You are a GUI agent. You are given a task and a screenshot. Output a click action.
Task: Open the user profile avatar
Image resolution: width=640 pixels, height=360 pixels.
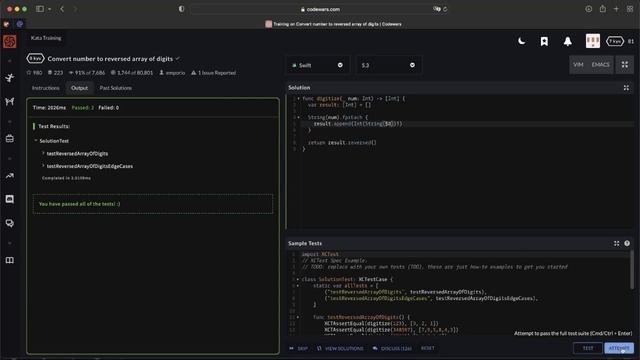click(x=593, y=41)
